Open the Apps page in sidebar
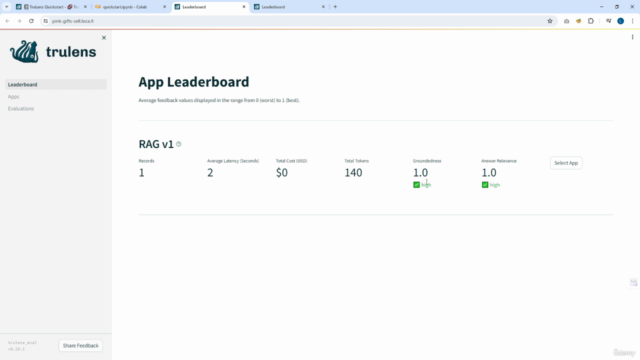The image size is (640, 360). (13, 97)
